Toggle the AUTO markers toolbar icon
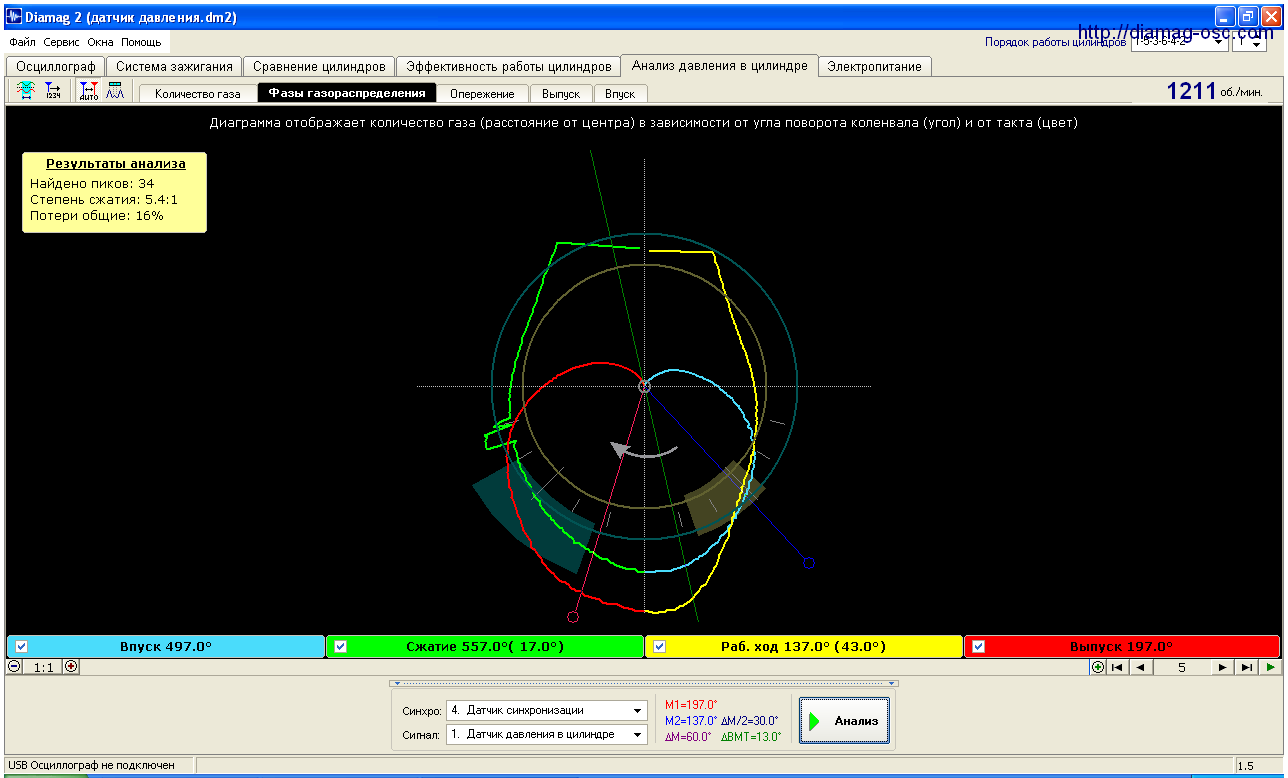Viewport: 1288px width, 778px height. click(x=89, y=91)
